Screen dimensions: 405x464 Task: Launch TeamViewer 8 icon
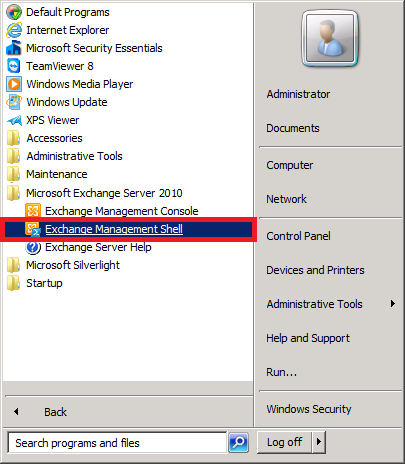(x=14, y=66)
